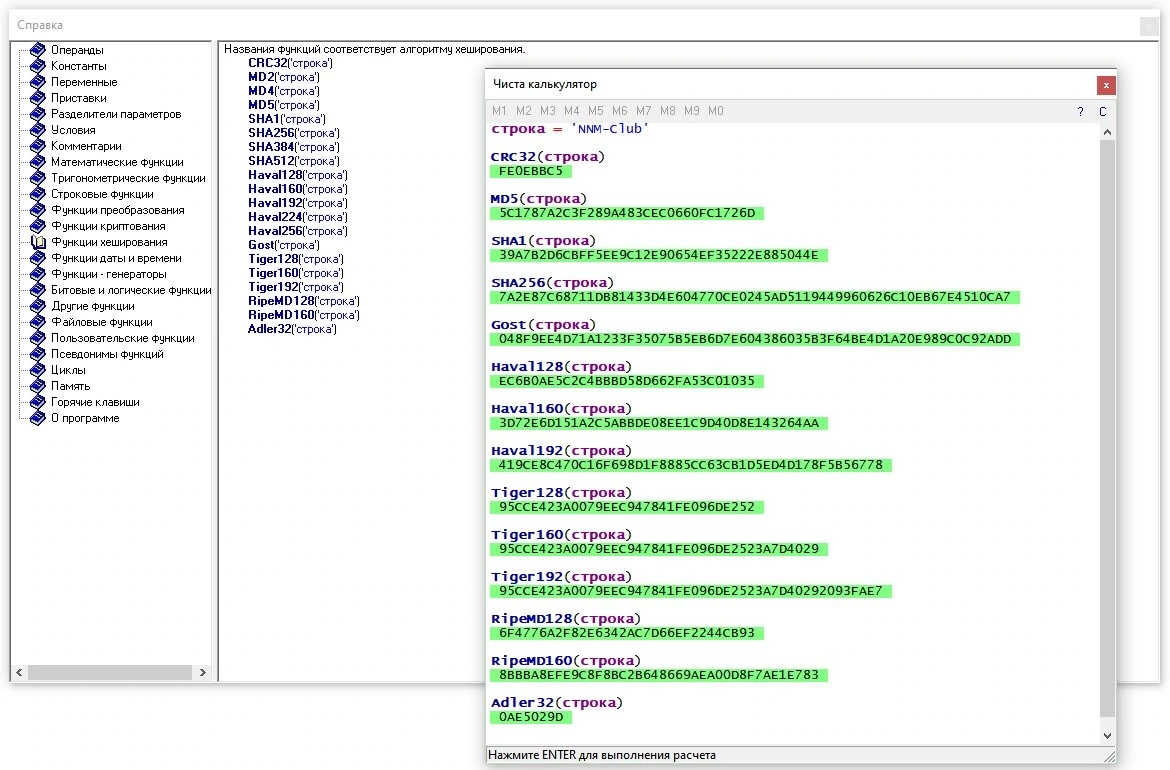
Task: Click the book icon next to Память
Action: [x=37, y=386]
